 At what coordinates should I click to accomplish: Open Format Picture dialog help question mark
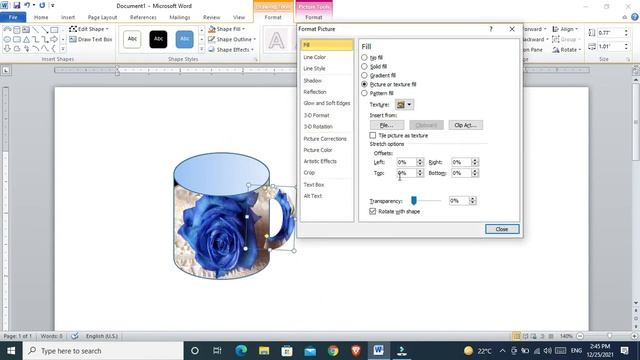491,29
